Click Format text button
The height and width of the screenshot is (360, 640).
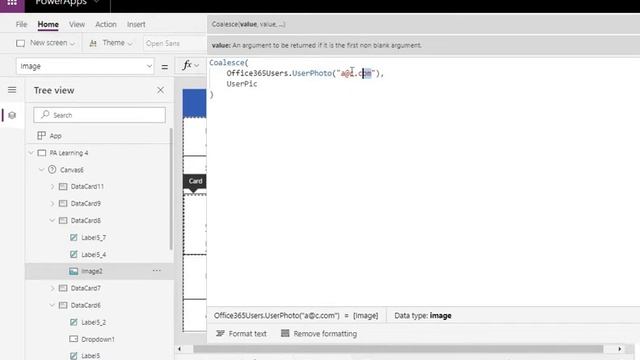(x=241, y=334)
